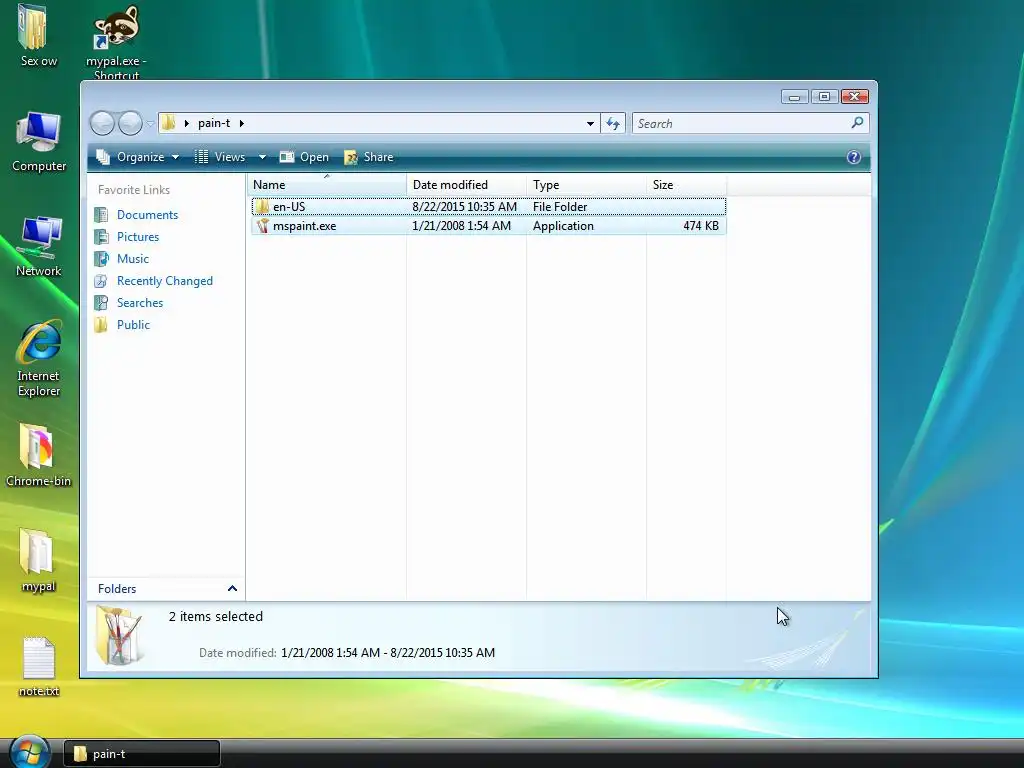
Task: Click the Documents sidebar icon
Action: [101, 215]
